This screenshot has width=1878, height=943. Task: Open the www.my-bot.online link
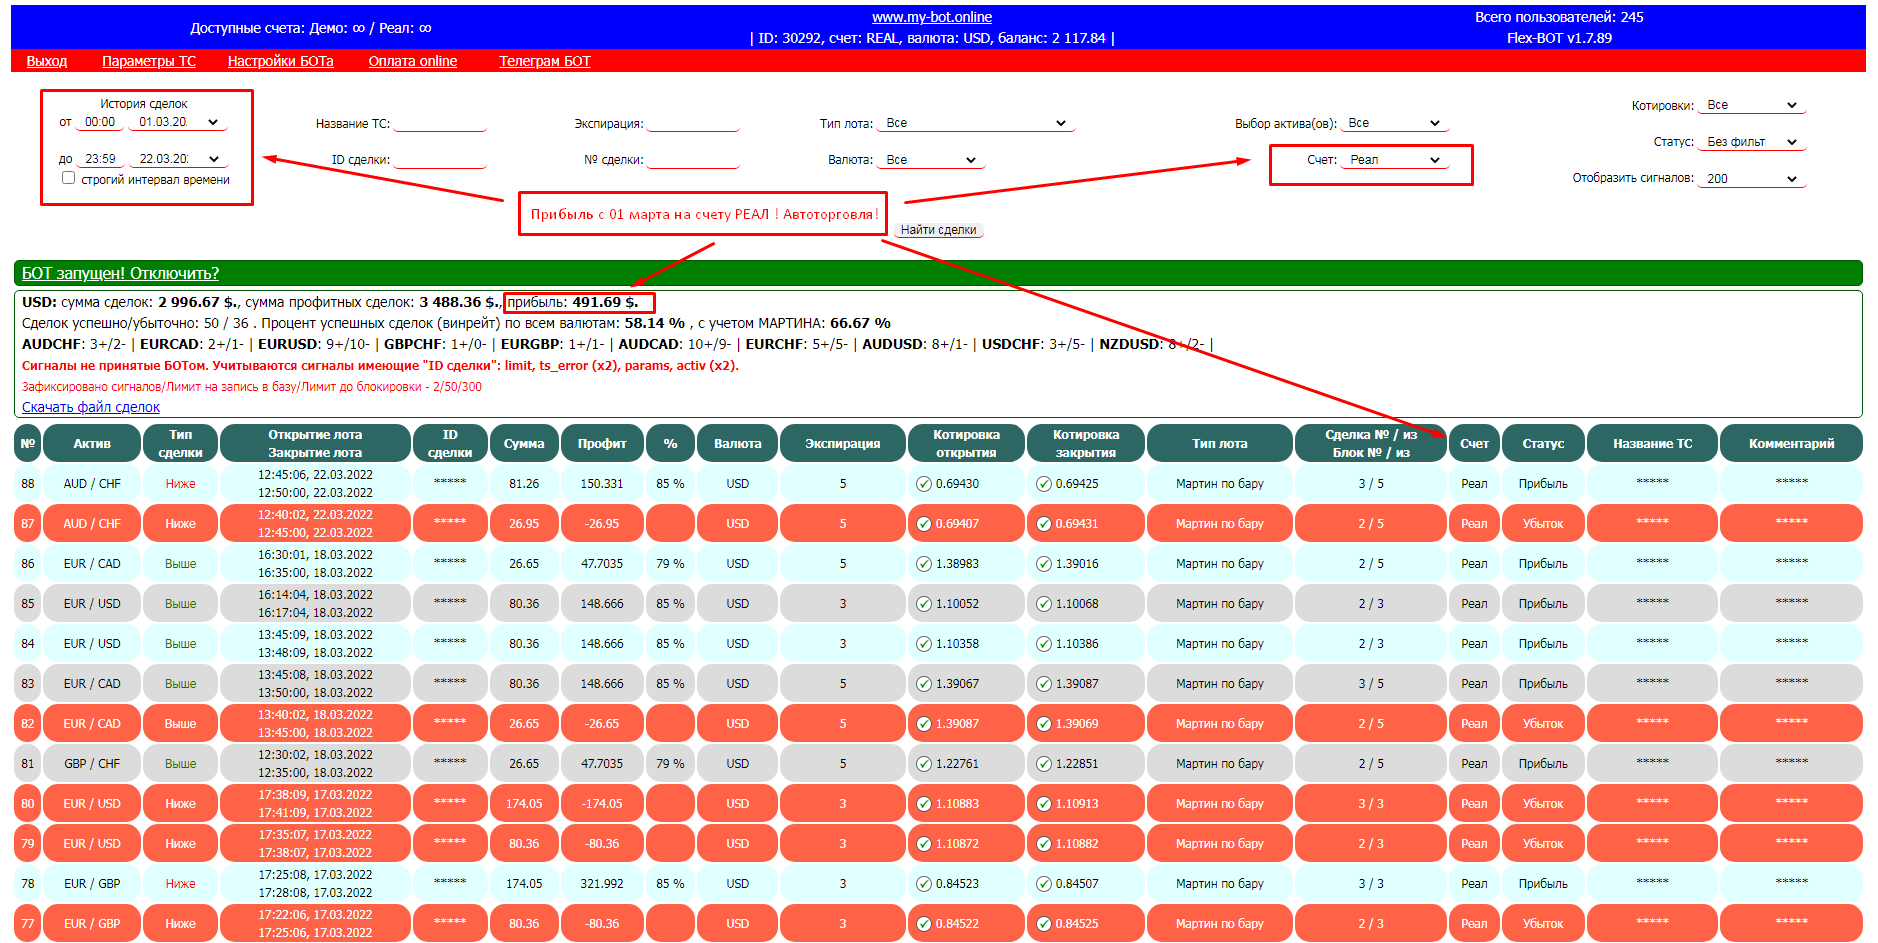coord(932,17)
